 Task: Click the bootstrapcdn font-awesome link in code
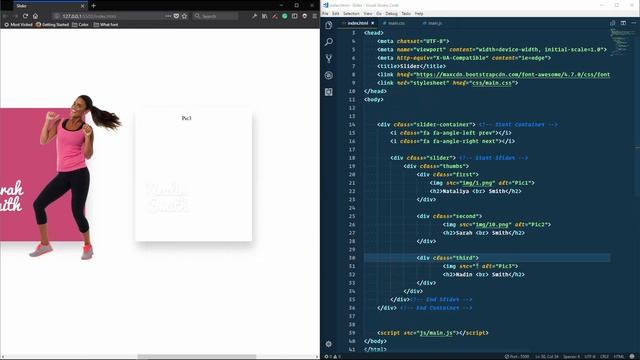click(512, 75)
